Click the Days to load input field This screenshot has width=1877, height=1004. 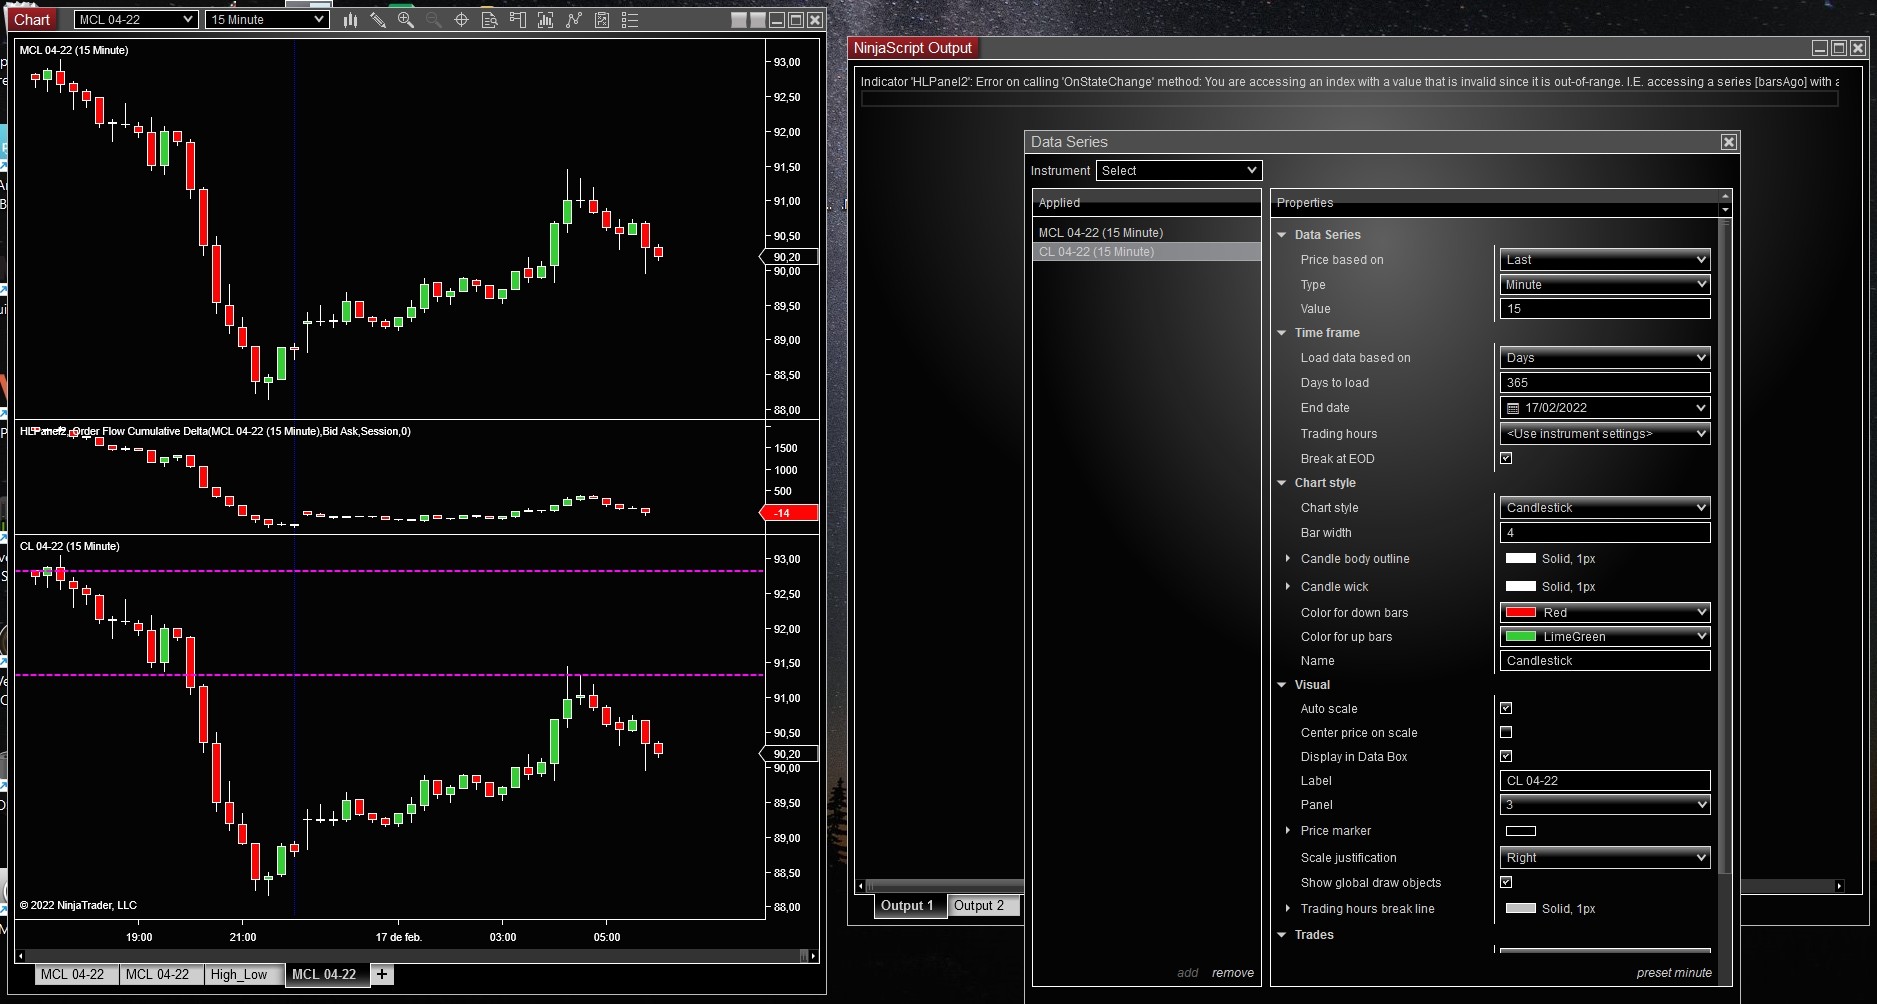[x=1605, y=383]
